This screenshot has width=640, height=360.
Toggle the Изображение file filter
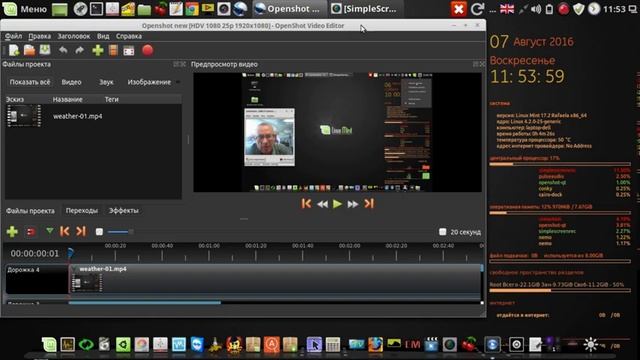tap(149, 82)
